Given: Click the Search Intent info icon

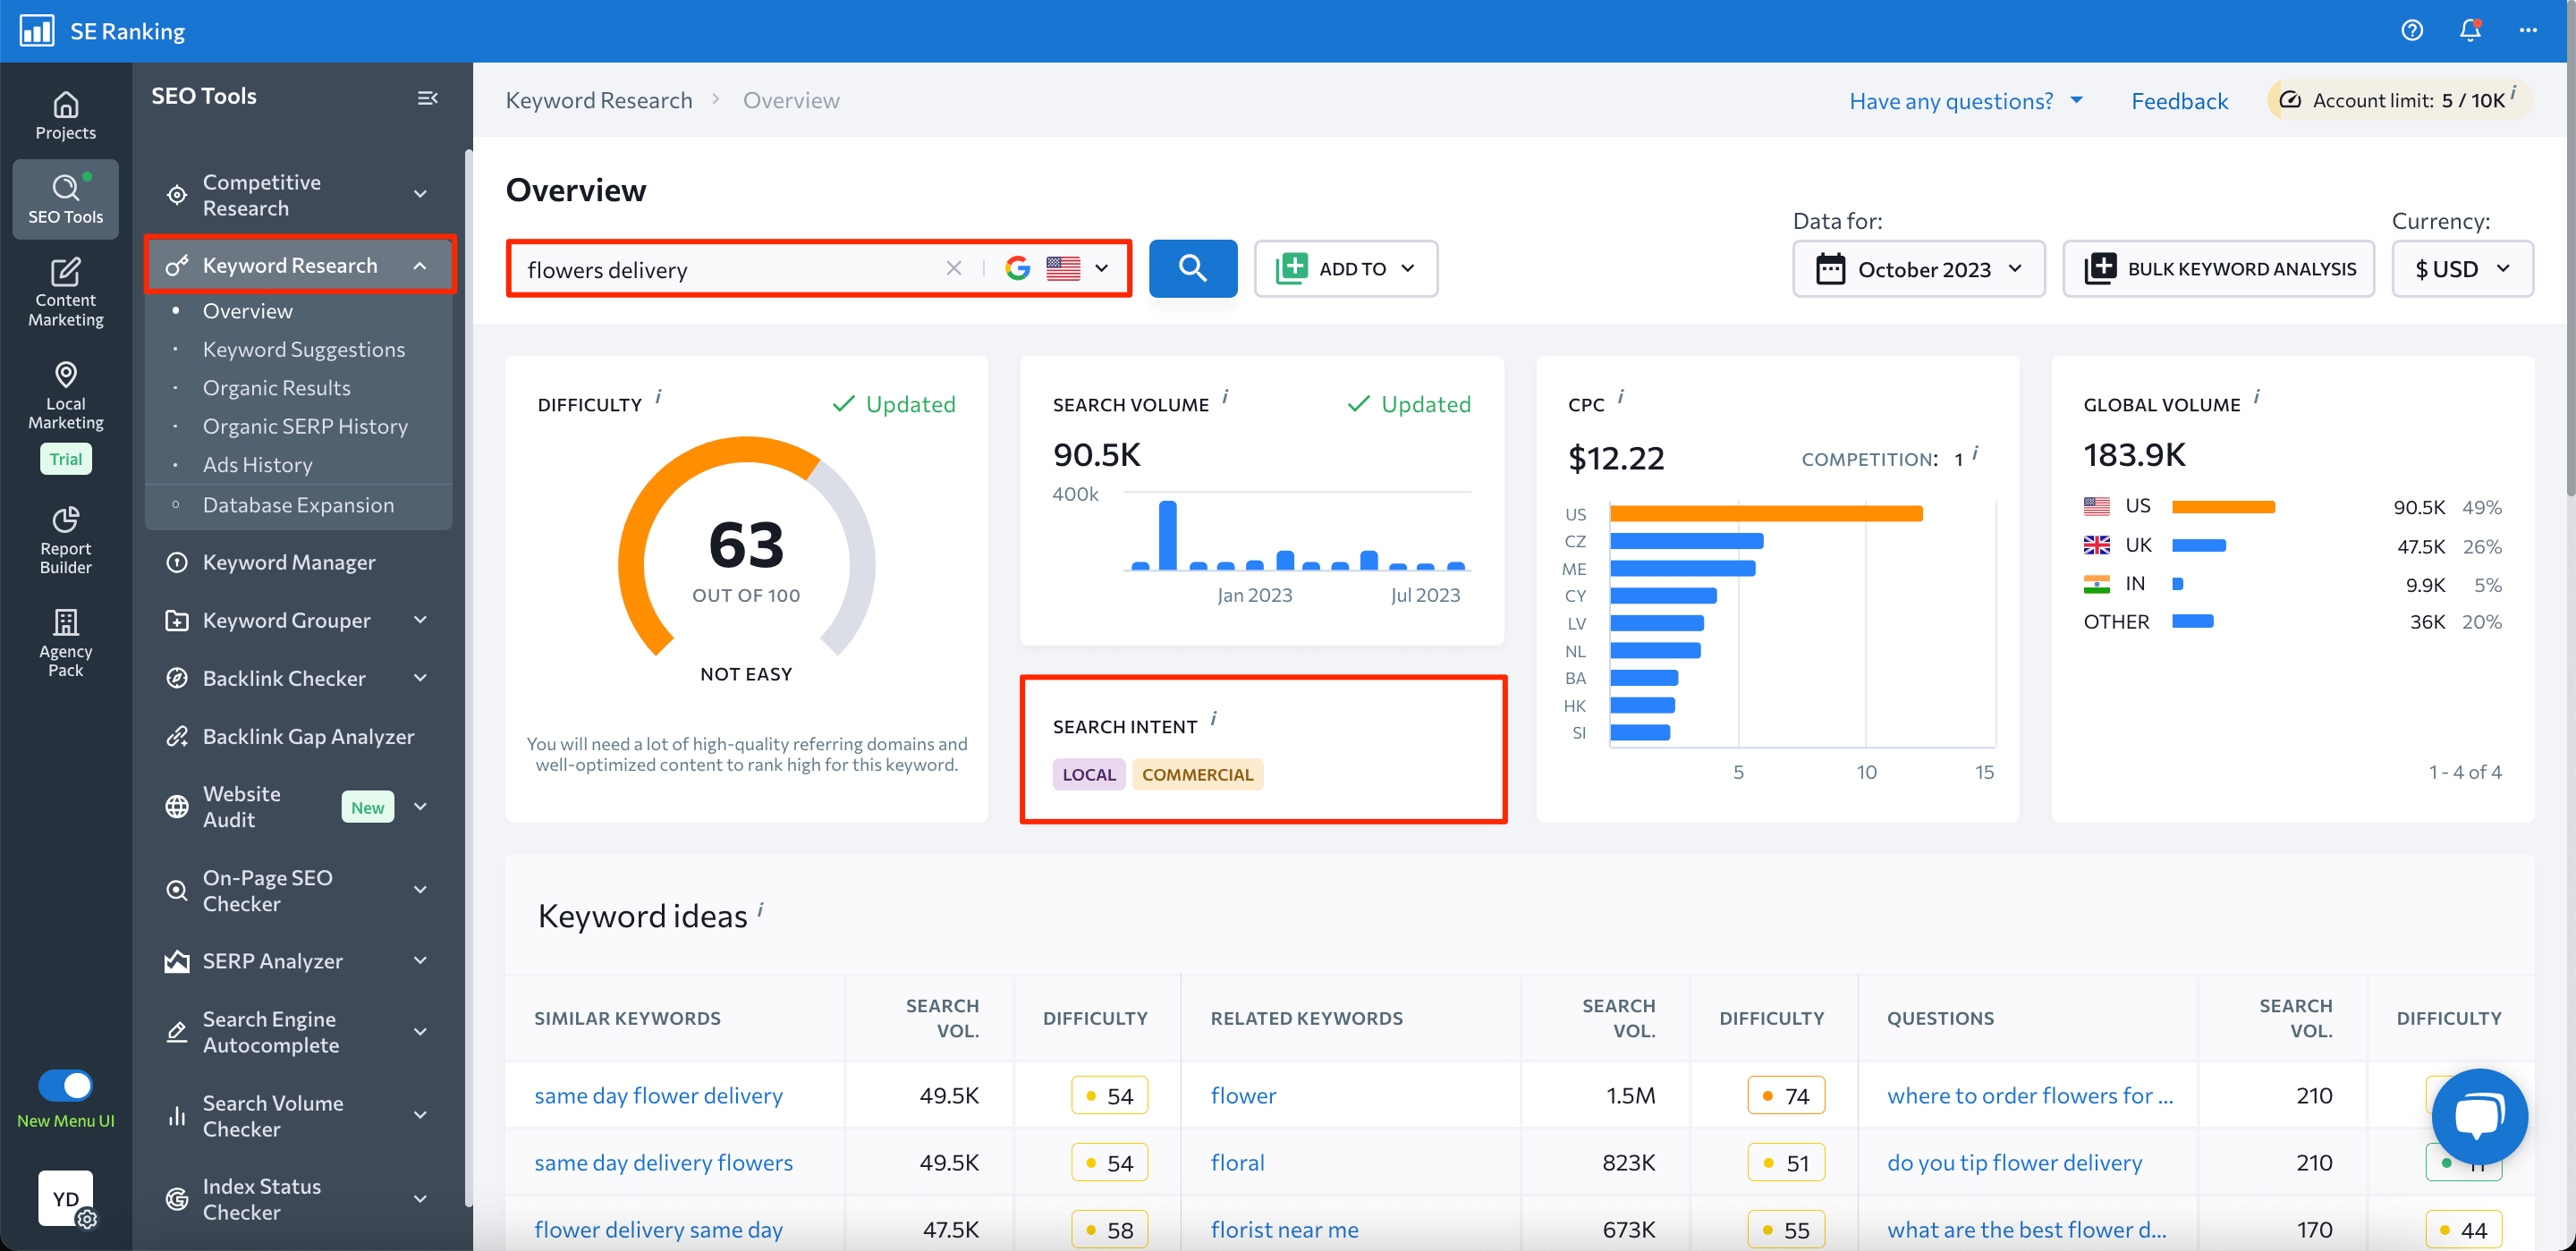Looking at the screenshot, I should [x=1213, y=719].
